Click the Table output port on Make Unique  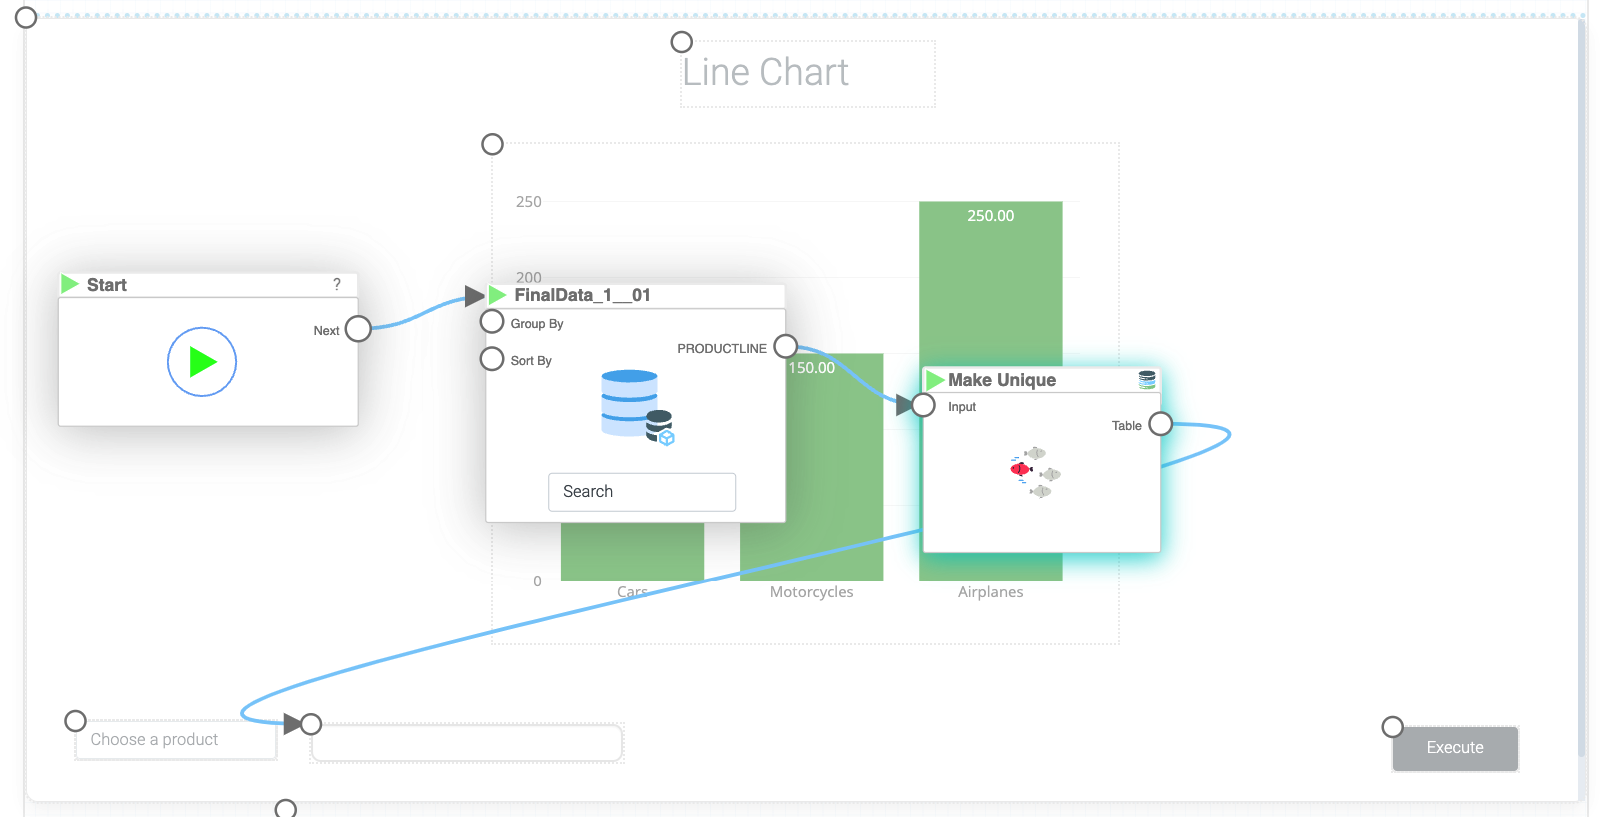(1160, 424)
